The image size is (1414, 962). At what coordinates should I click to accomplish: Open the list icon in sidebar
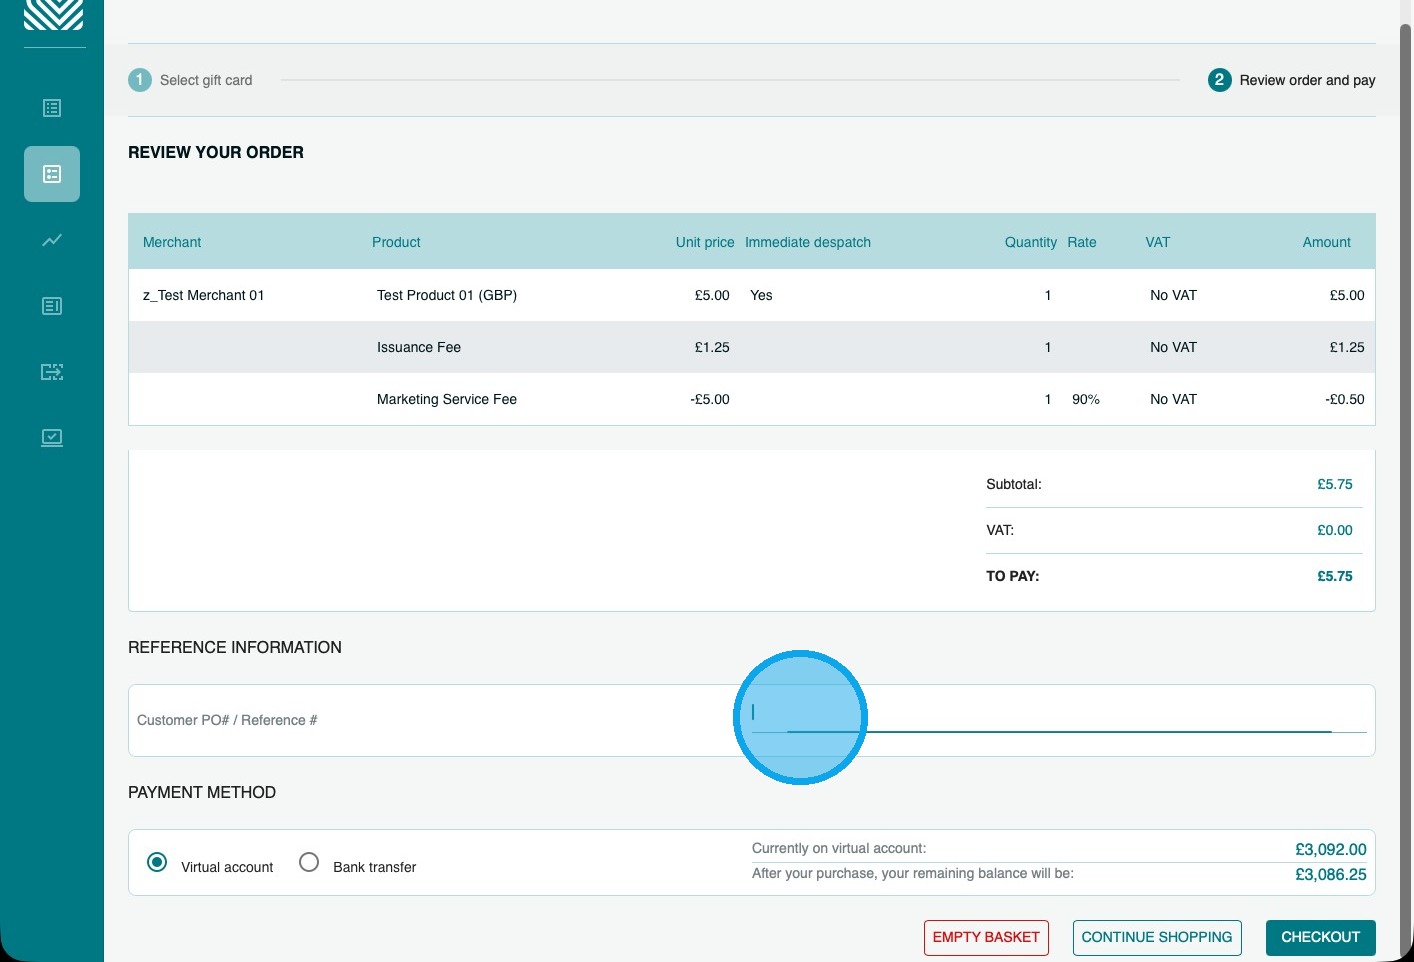coord(52,108)
